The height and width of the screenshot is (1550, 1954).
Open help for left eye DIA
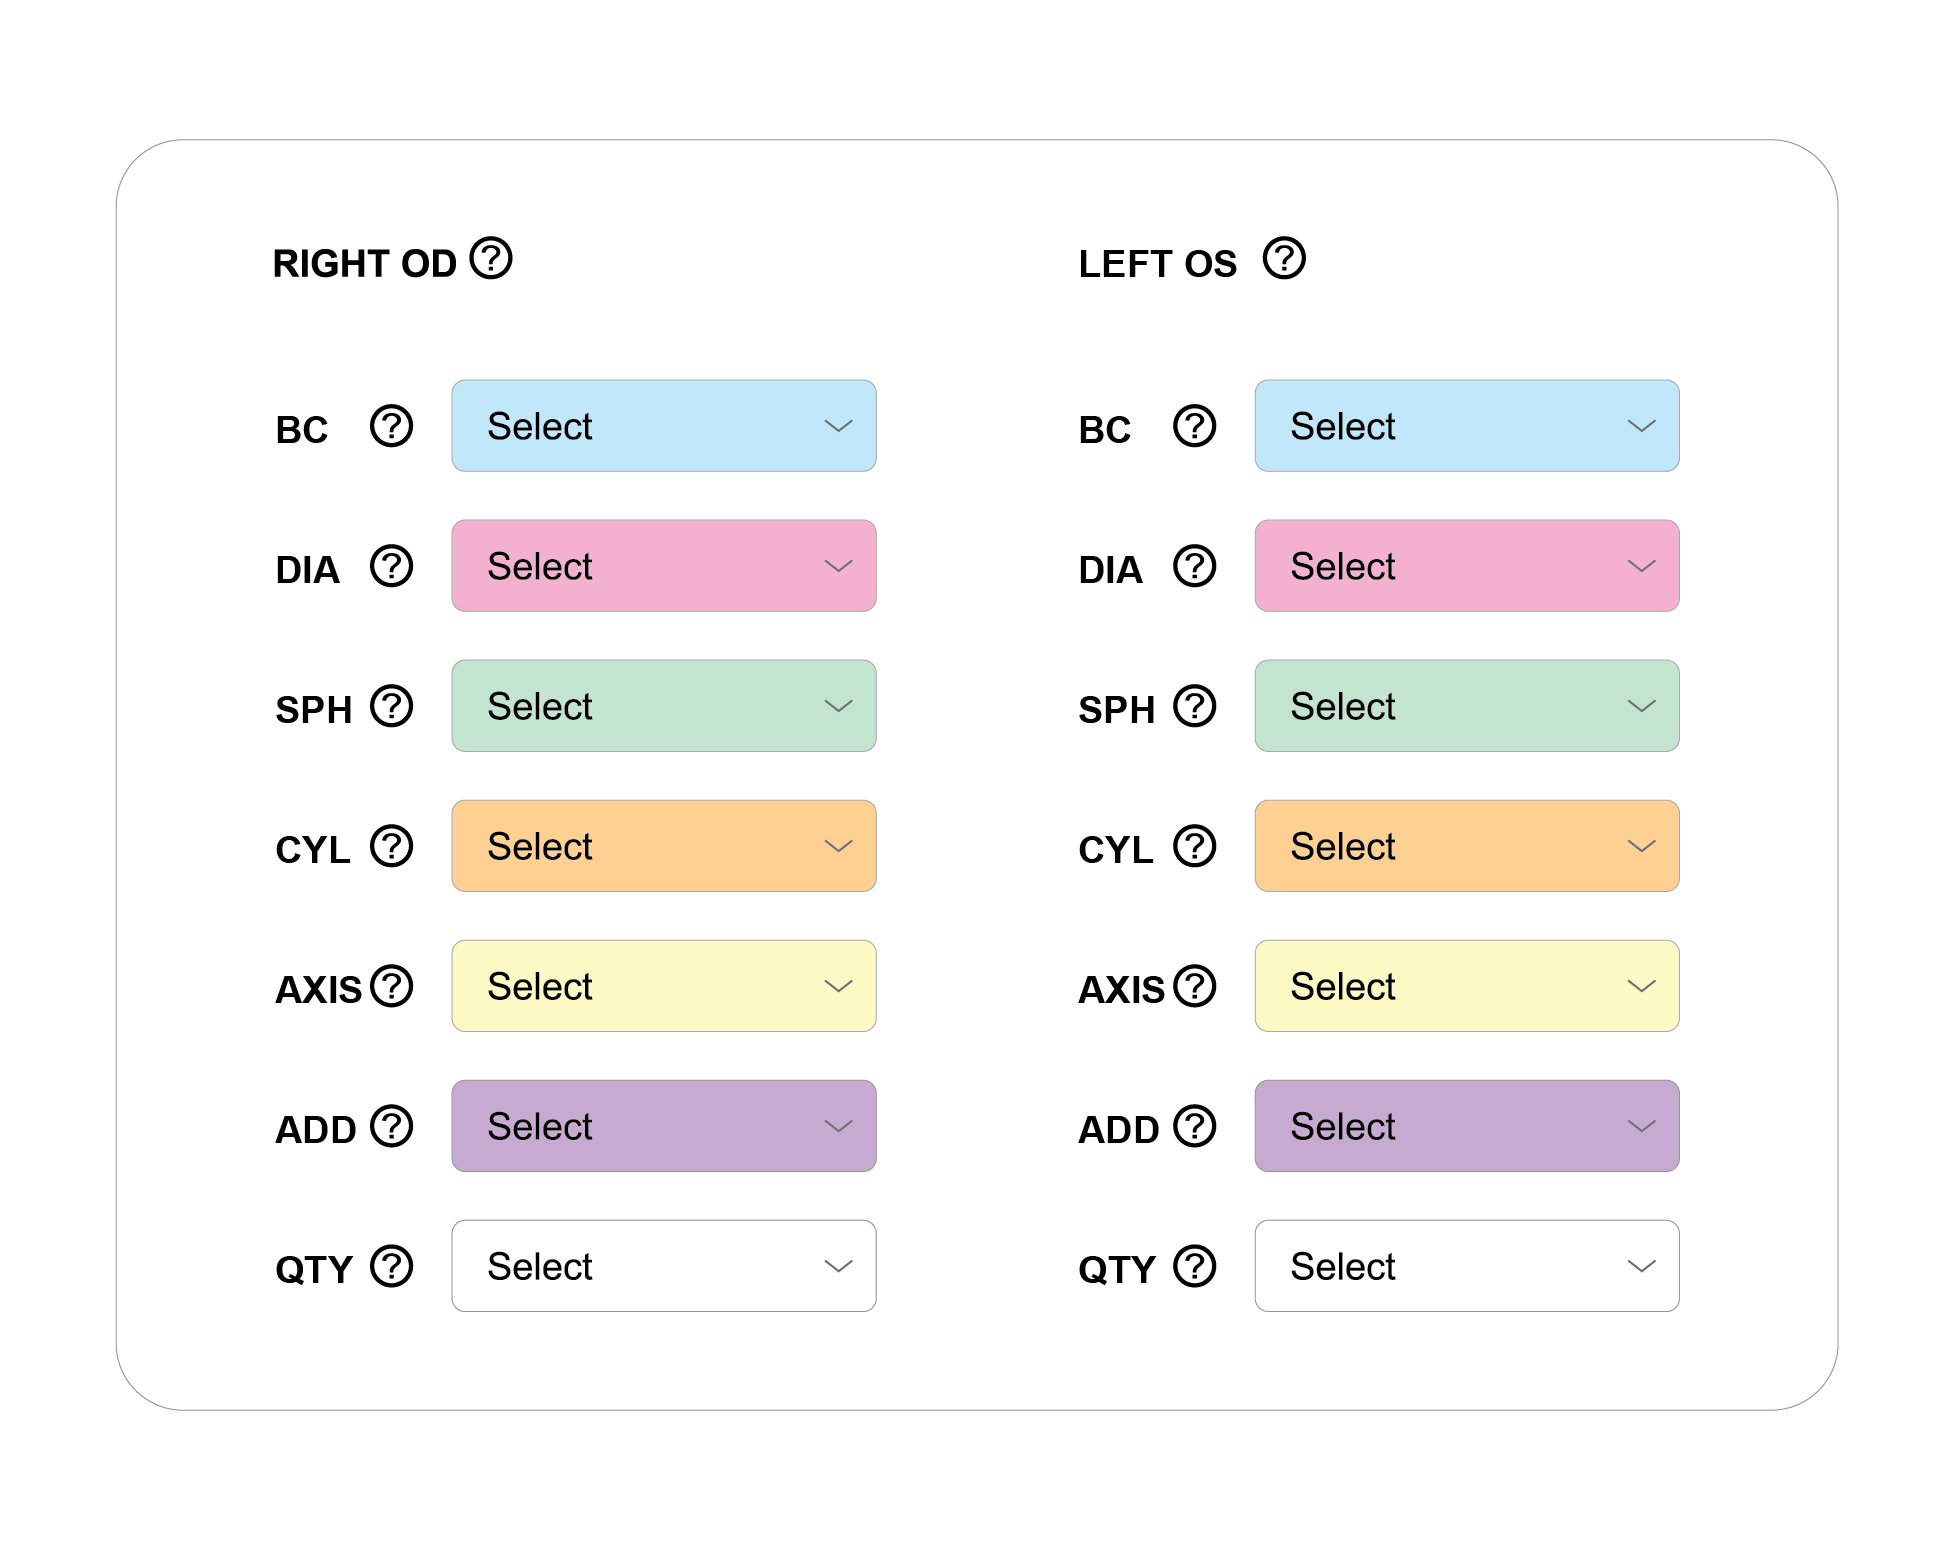(1194, 566)
